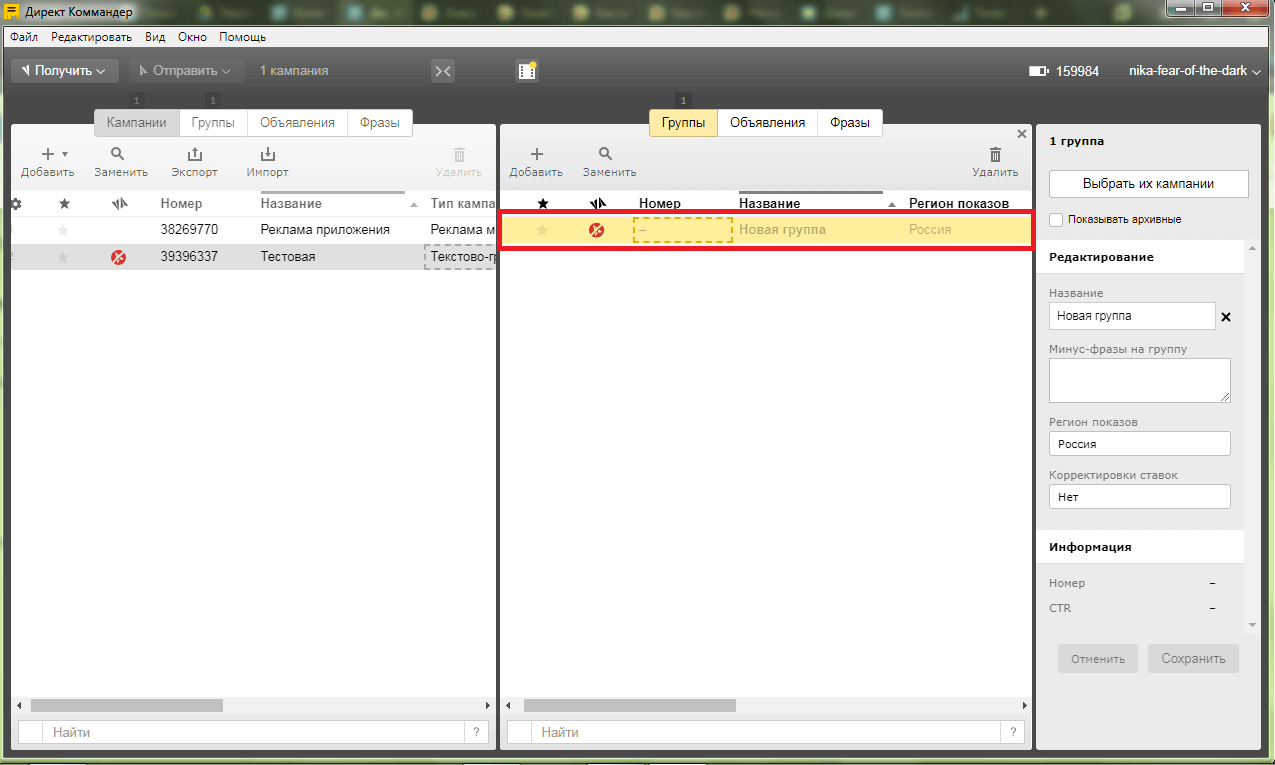
Task: Expand account menu nika-fear-of-the-dark
Action: (x=1195, y=71)
